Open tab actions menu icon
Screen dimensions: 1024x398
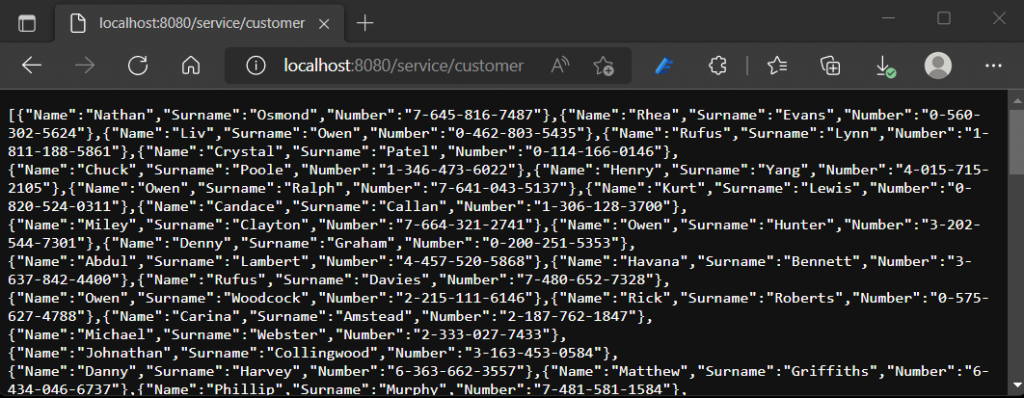click(x=27, y=24)
